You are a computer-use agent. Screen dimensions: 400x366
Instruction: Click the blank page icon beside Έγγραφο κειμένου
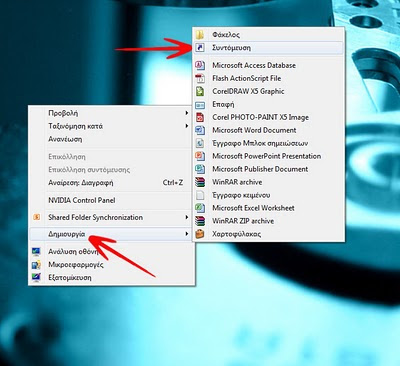coord(200,195)
